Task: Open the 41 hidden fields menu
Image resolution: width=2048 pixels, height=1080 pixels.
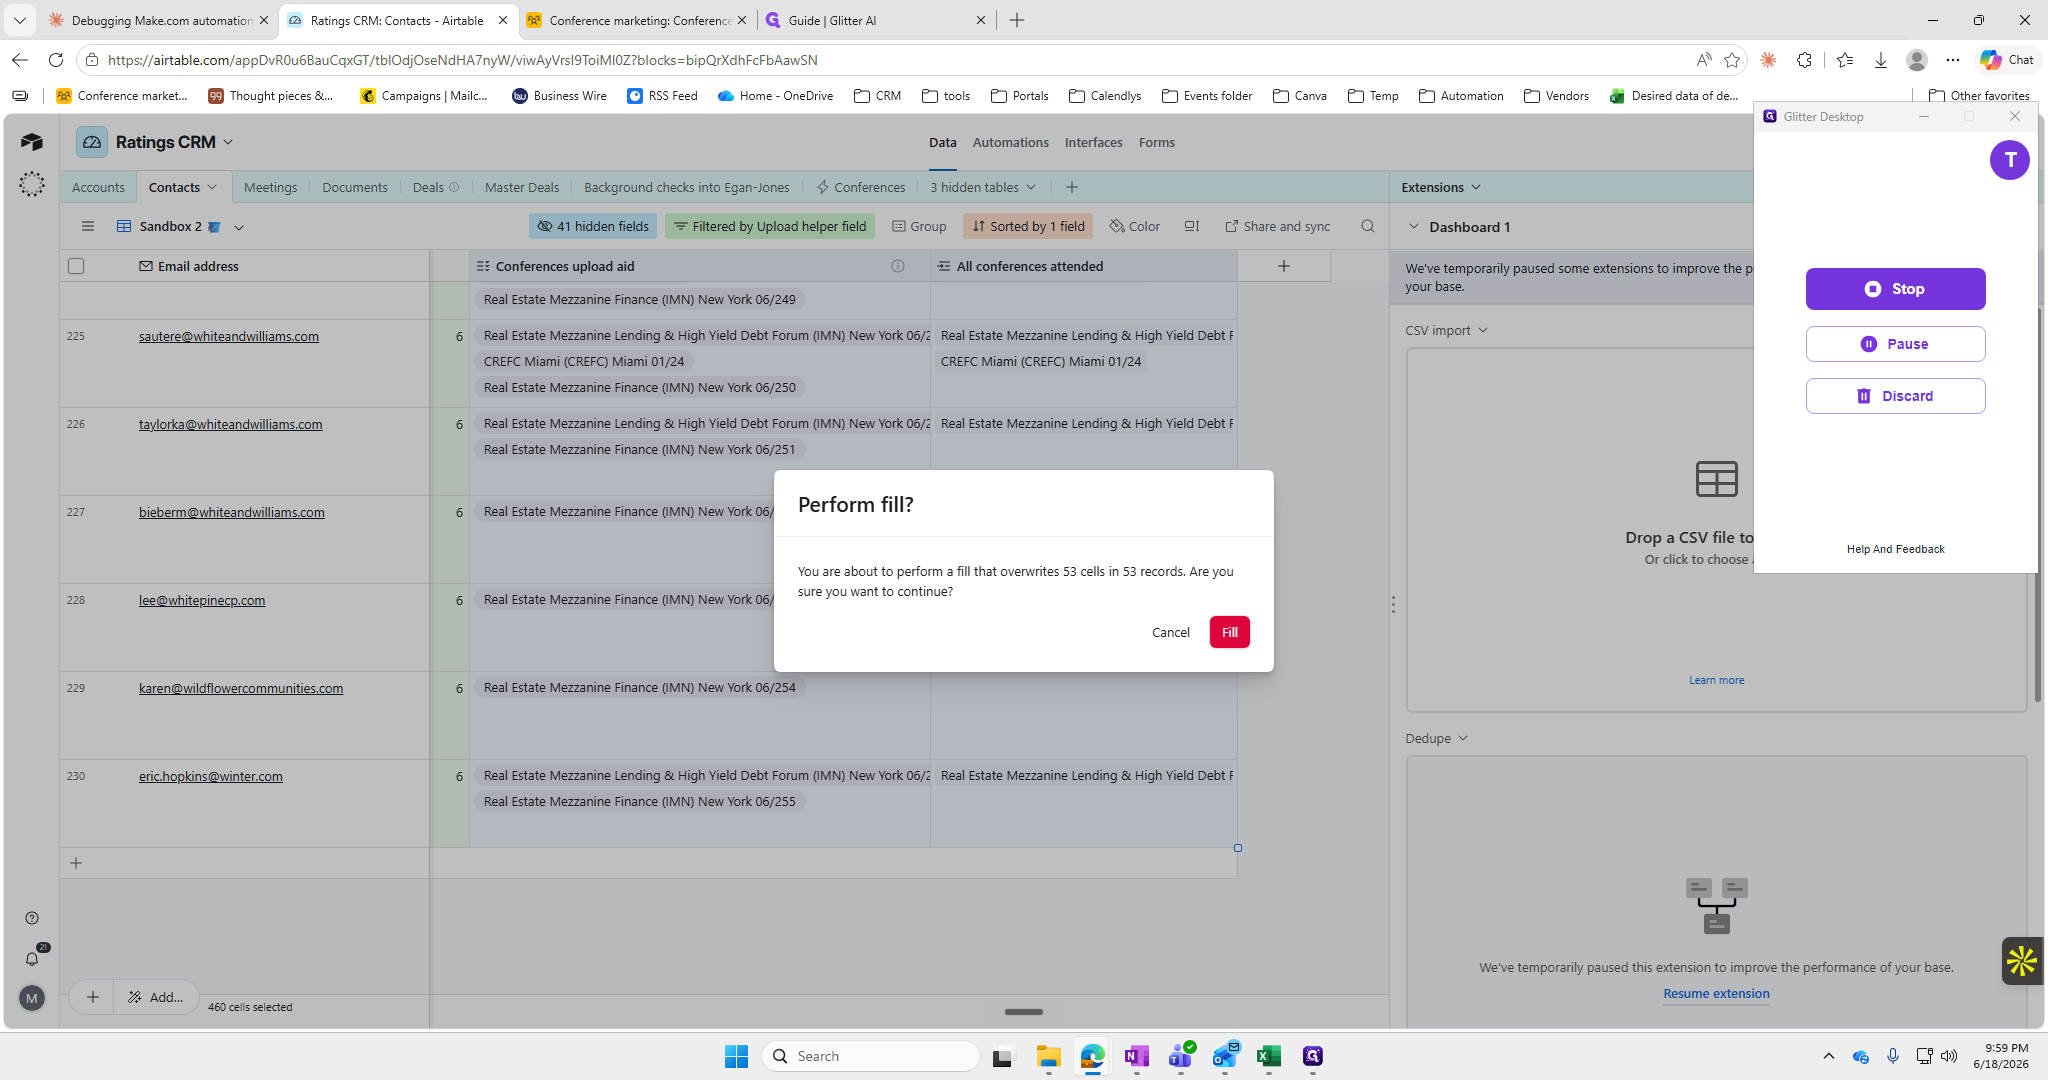Action: [x=593, y=226]
